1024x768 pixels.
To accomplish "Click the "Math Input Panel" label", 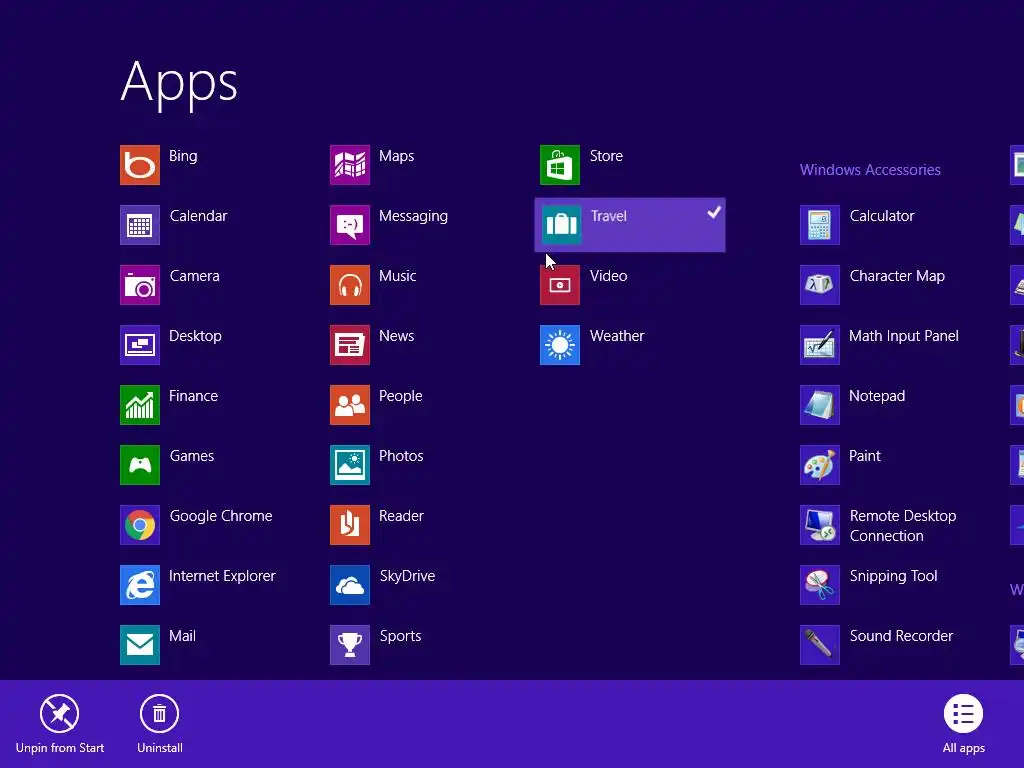I will [x=904, y=336].
